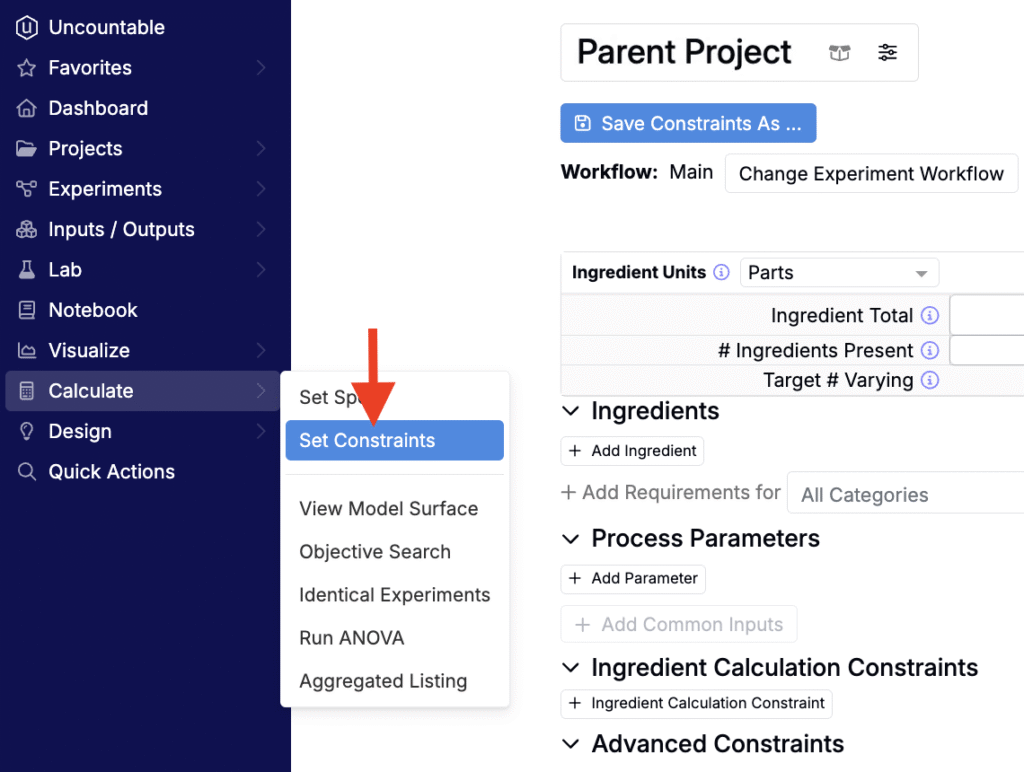Select Run ANOVA menu entry

(352, 638)
